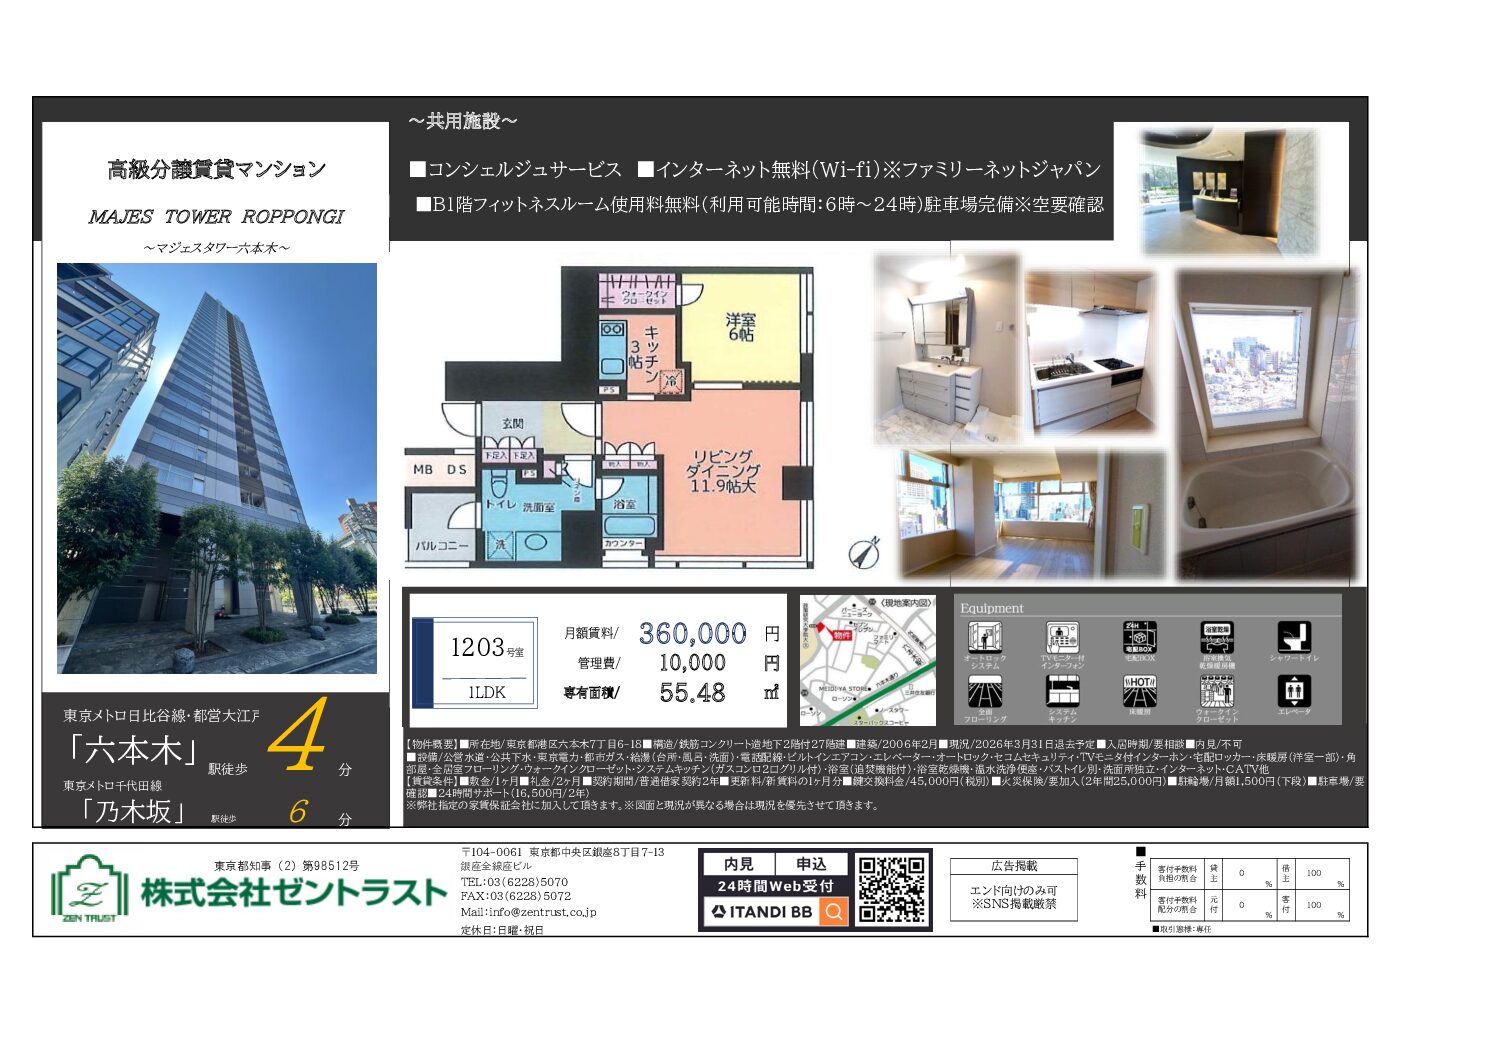Click the walk-in closet equipment icon
This screenshot has height=1058, width=1496.
coord(1216,691)
